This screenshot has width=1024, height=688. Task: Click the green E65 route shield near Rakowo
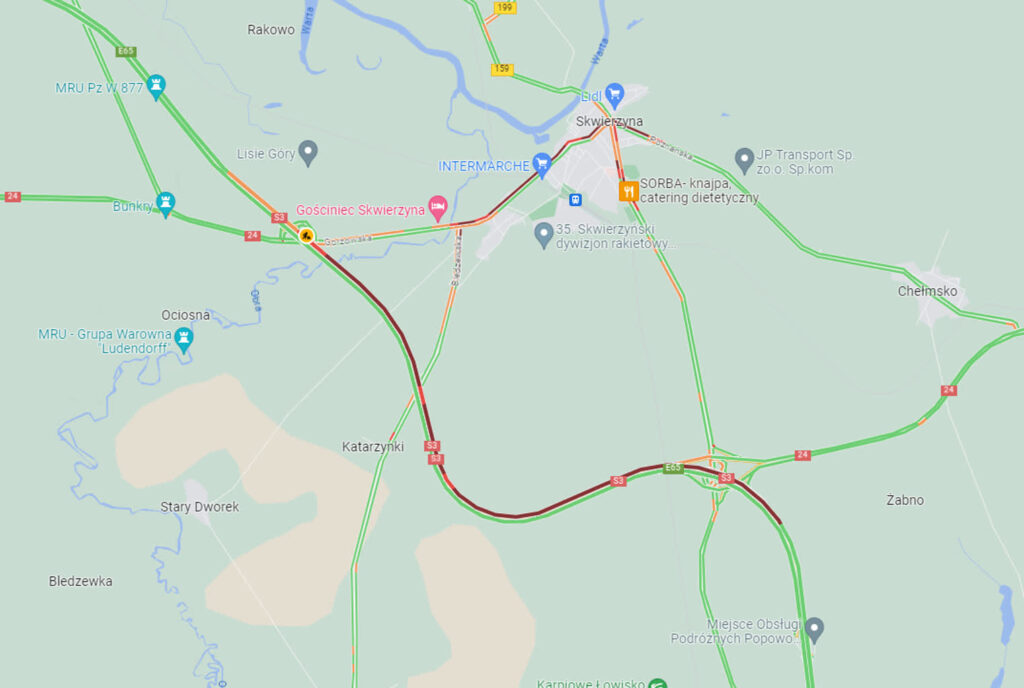tap(125, 51)
